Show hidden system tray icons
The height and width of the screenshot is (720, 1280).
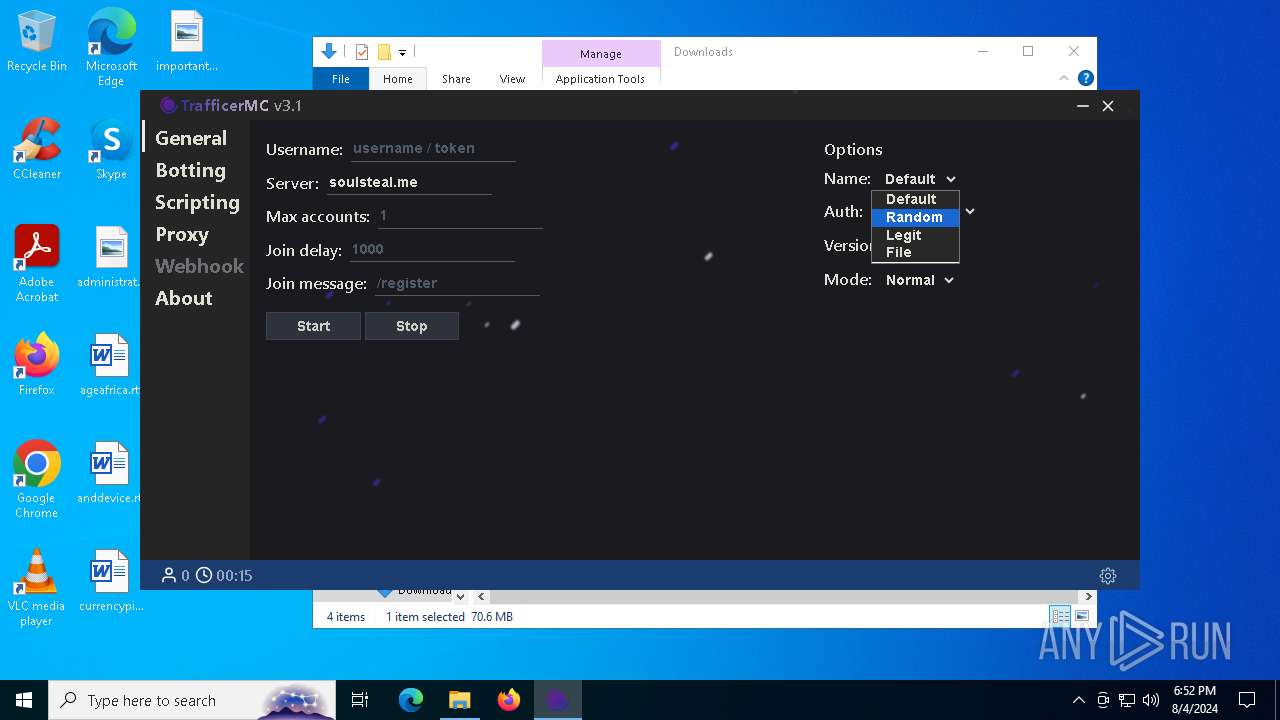point(1078,700)
